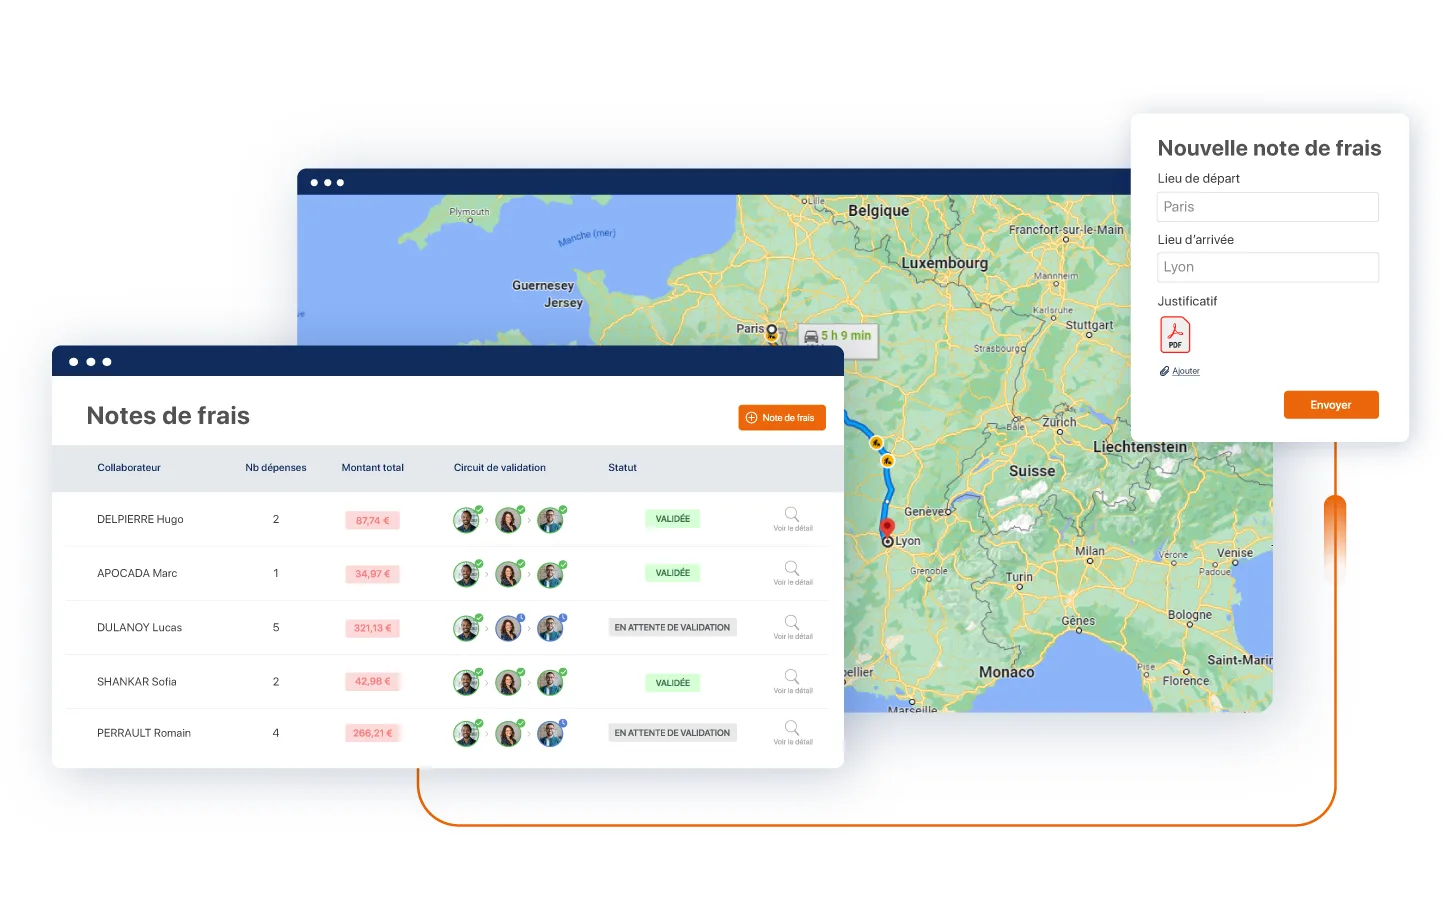Screen dimensions: 1452x910
Task: Click the last validator avatar in DELPIERRE Hugo row
Action: point(550,520)
